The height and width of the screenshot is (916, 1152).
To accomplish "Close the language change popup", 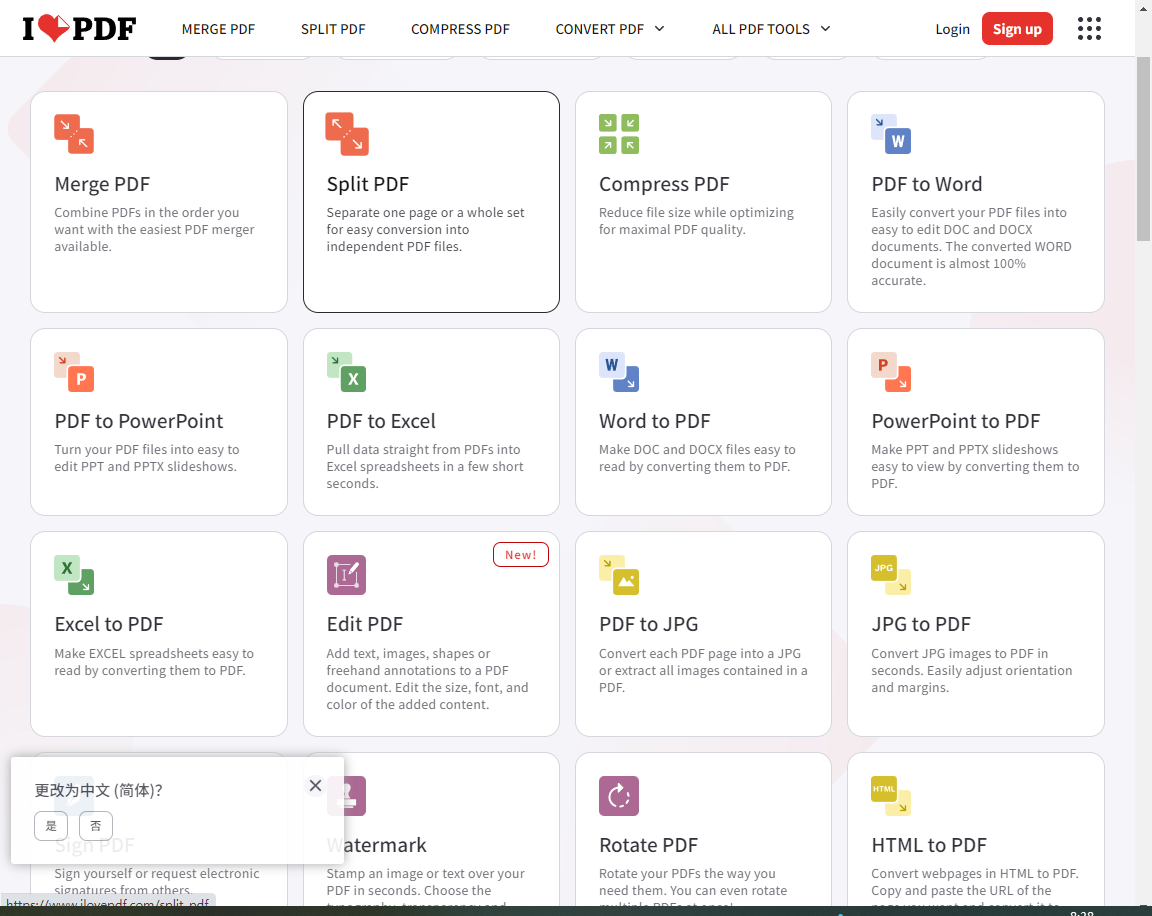I will coord(315,786).
